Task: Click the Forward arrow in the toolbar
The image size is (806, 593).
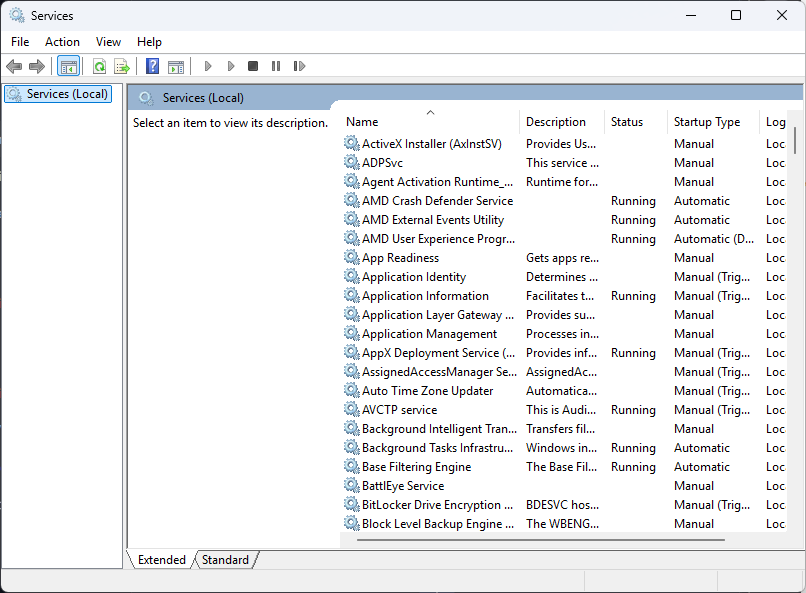Action: (x=37, y=66)
